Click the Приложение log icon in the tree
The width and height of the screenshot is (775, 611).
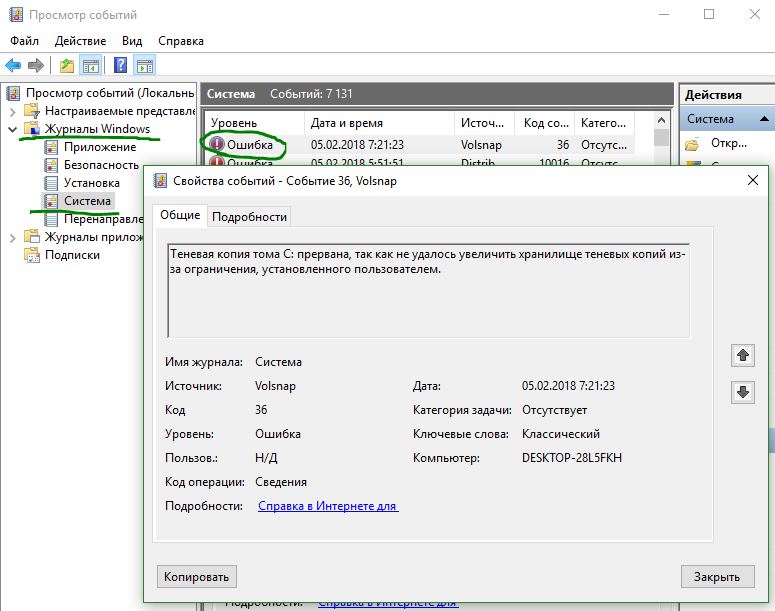click(x=51, y=147)
